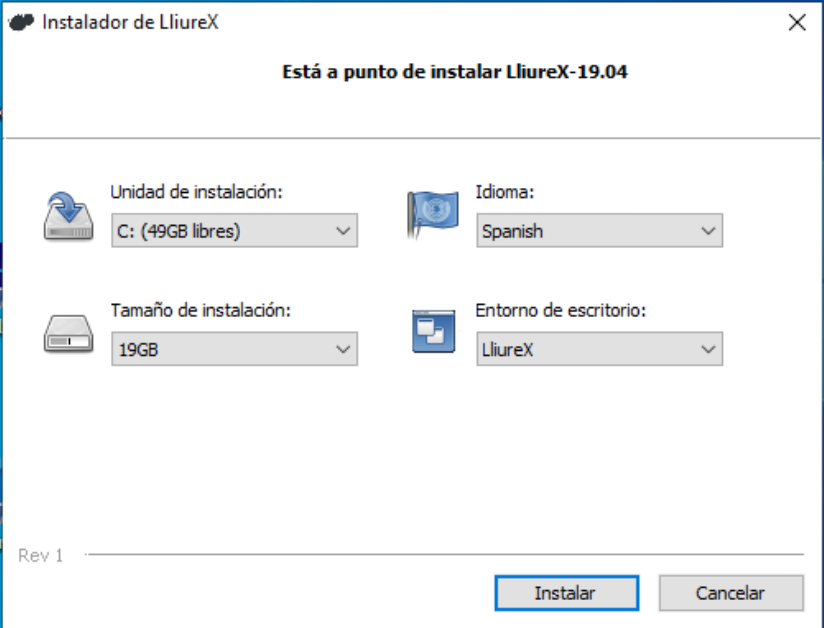Click the 'Rev 1' revision text
This screenshot has height=628, width=824.
[x=40, y=555]
